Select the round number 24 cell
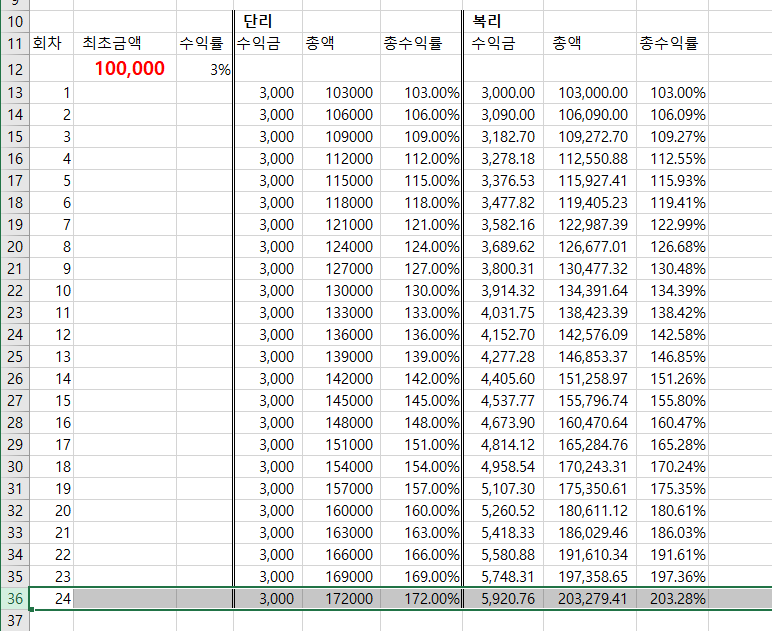The image size is (772, 631). coord(51,599)
